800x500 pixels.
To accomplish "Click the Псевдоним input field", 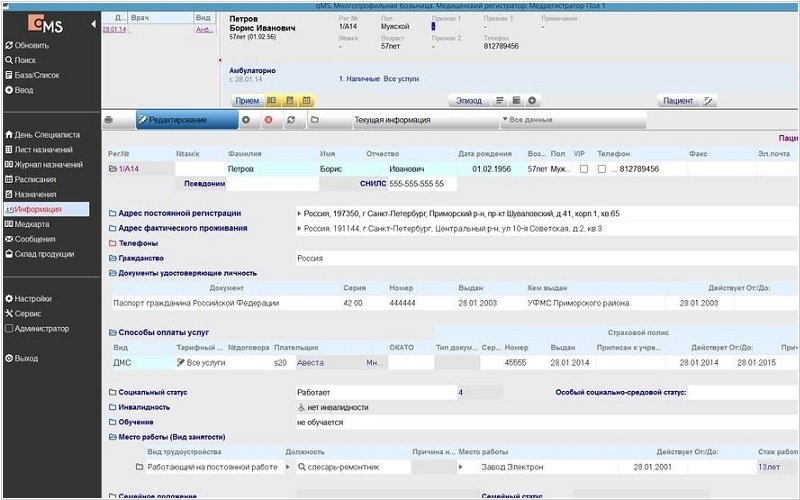I will coord(291,184).
